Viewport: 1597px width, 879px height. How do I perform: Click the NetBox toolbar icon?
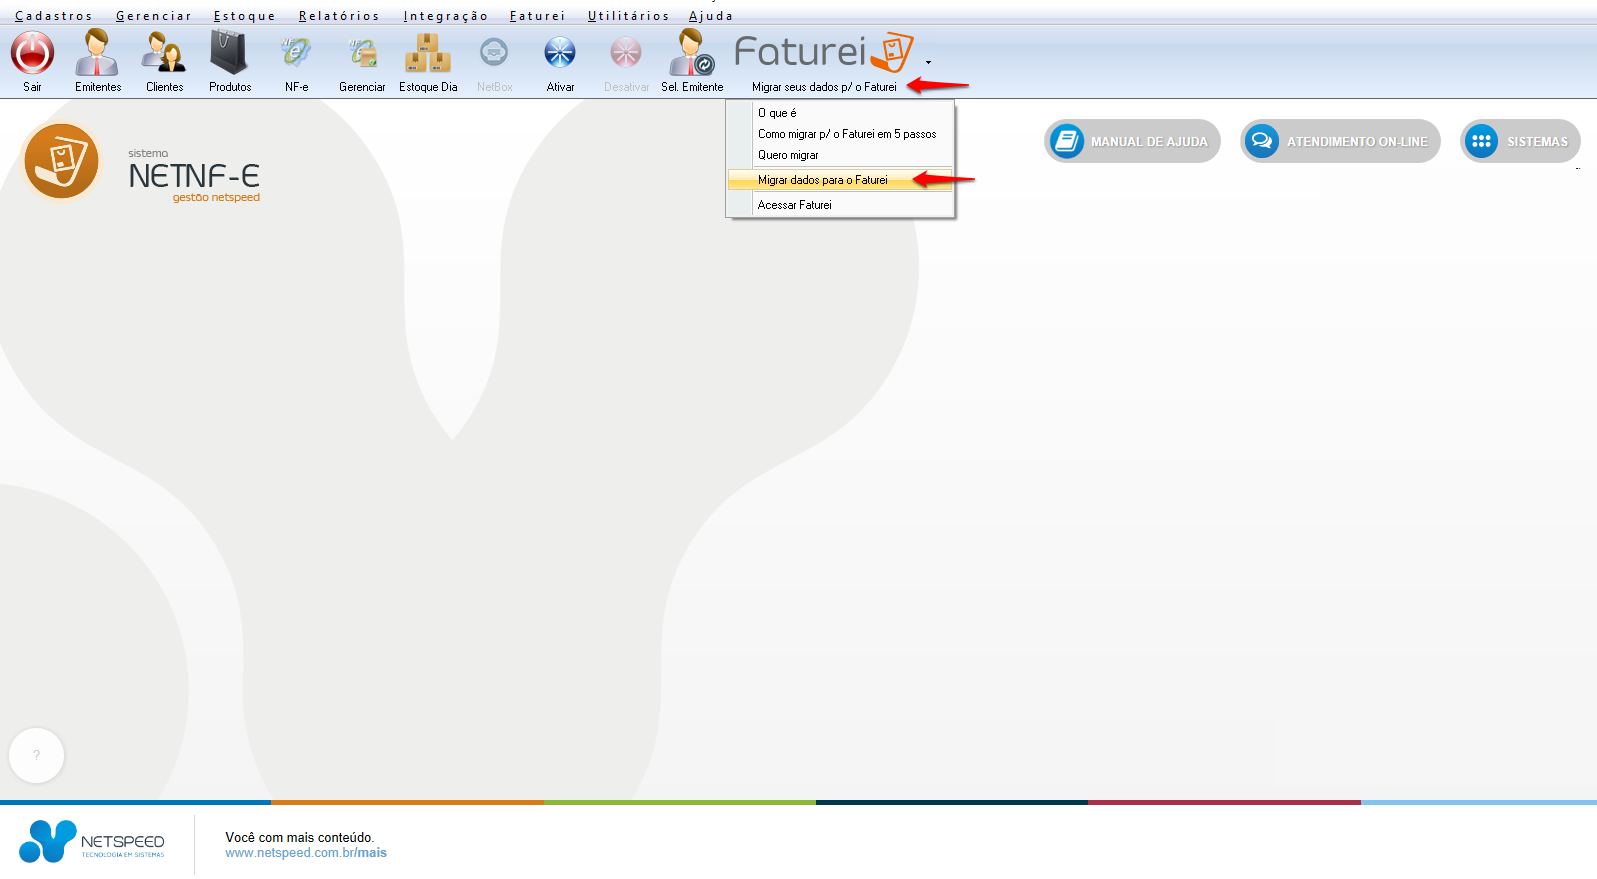[494, 52]
